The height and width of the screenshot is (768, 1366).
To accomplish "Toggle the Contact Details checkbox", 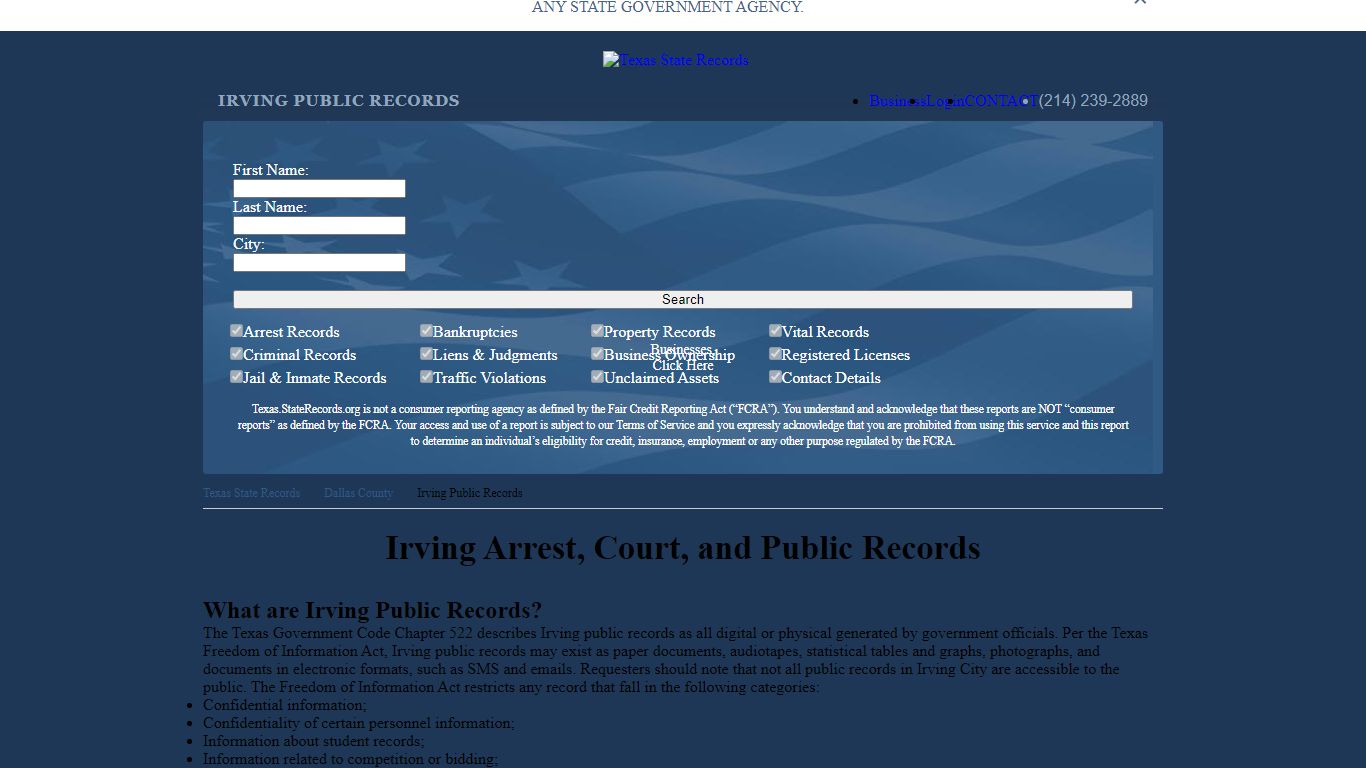I will click(775, 376).
